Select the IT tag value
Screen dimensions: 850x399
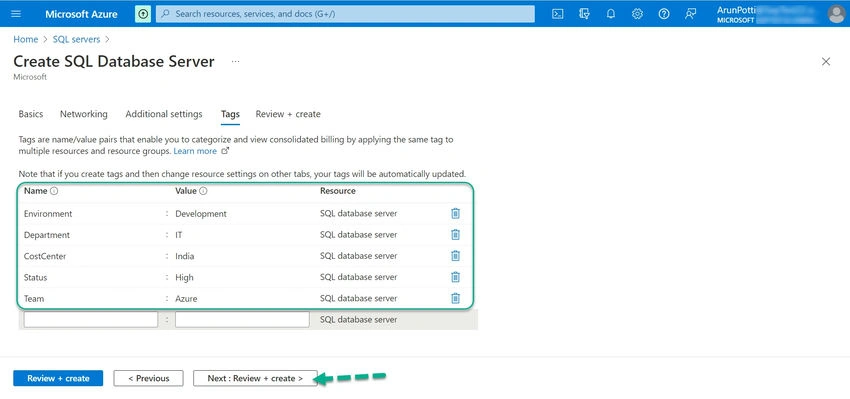pos(178,235)
